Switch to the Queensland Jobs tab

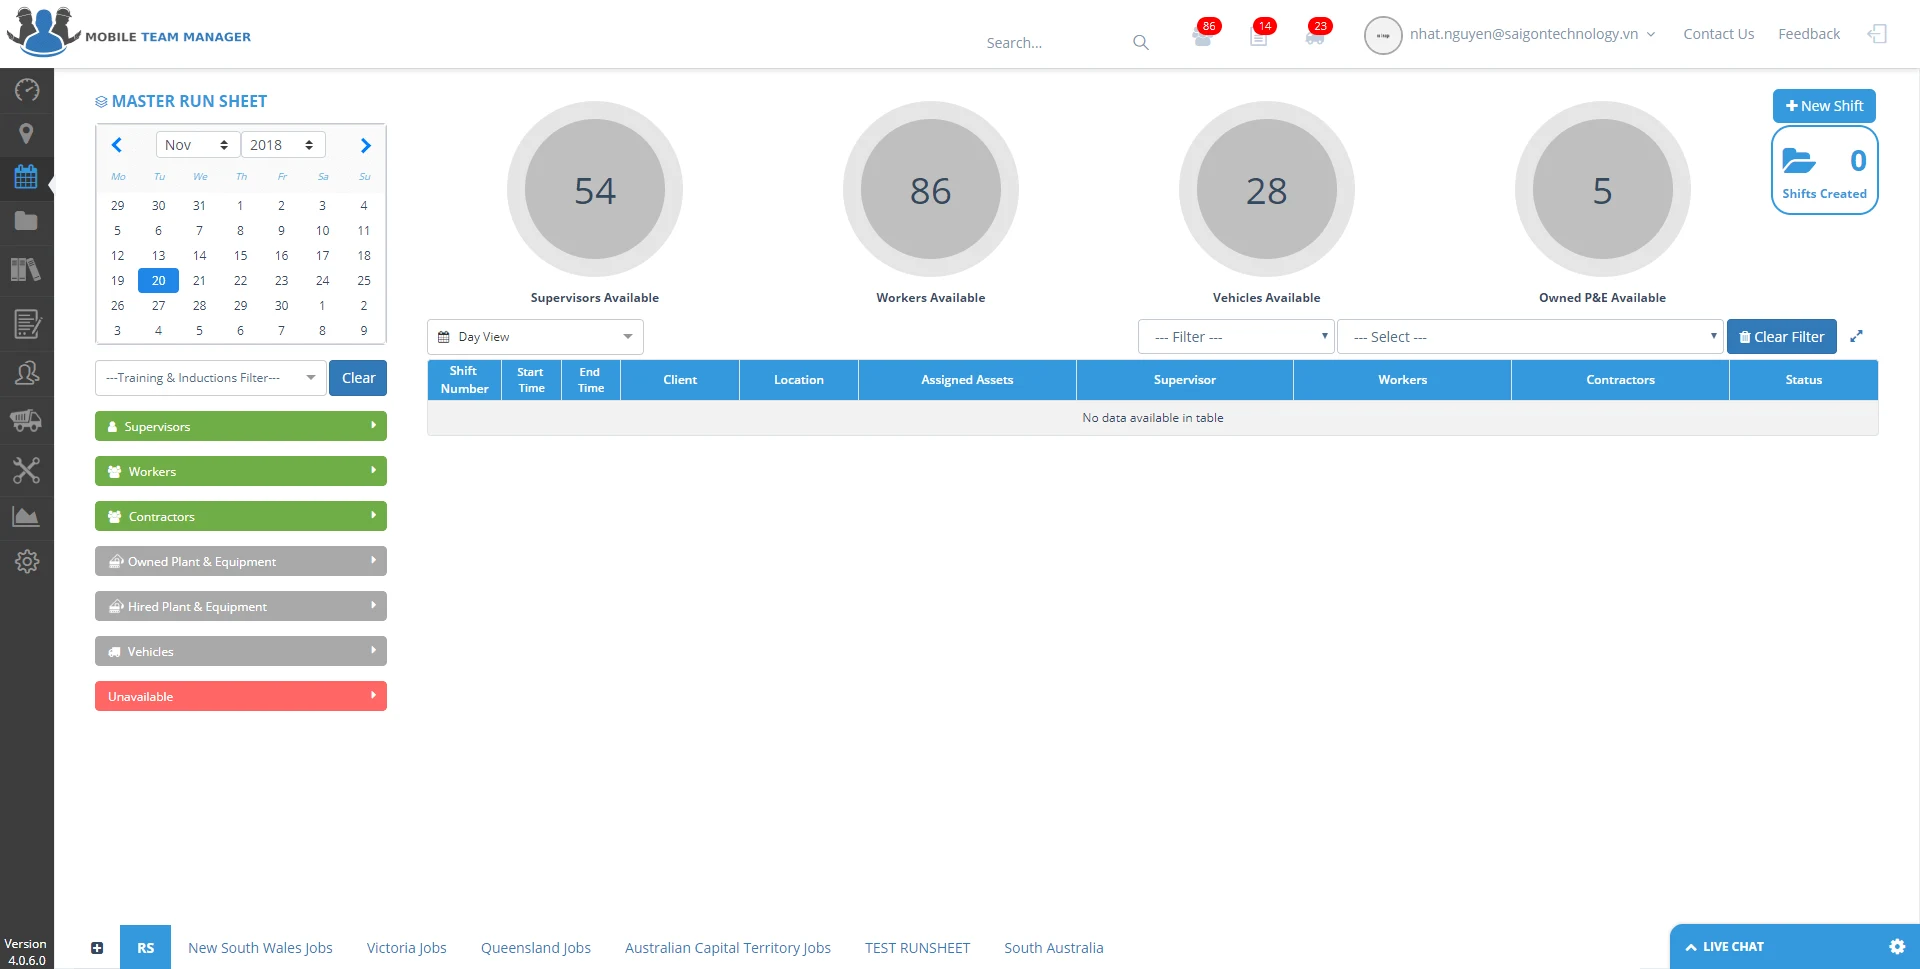(x=535, y=948)
